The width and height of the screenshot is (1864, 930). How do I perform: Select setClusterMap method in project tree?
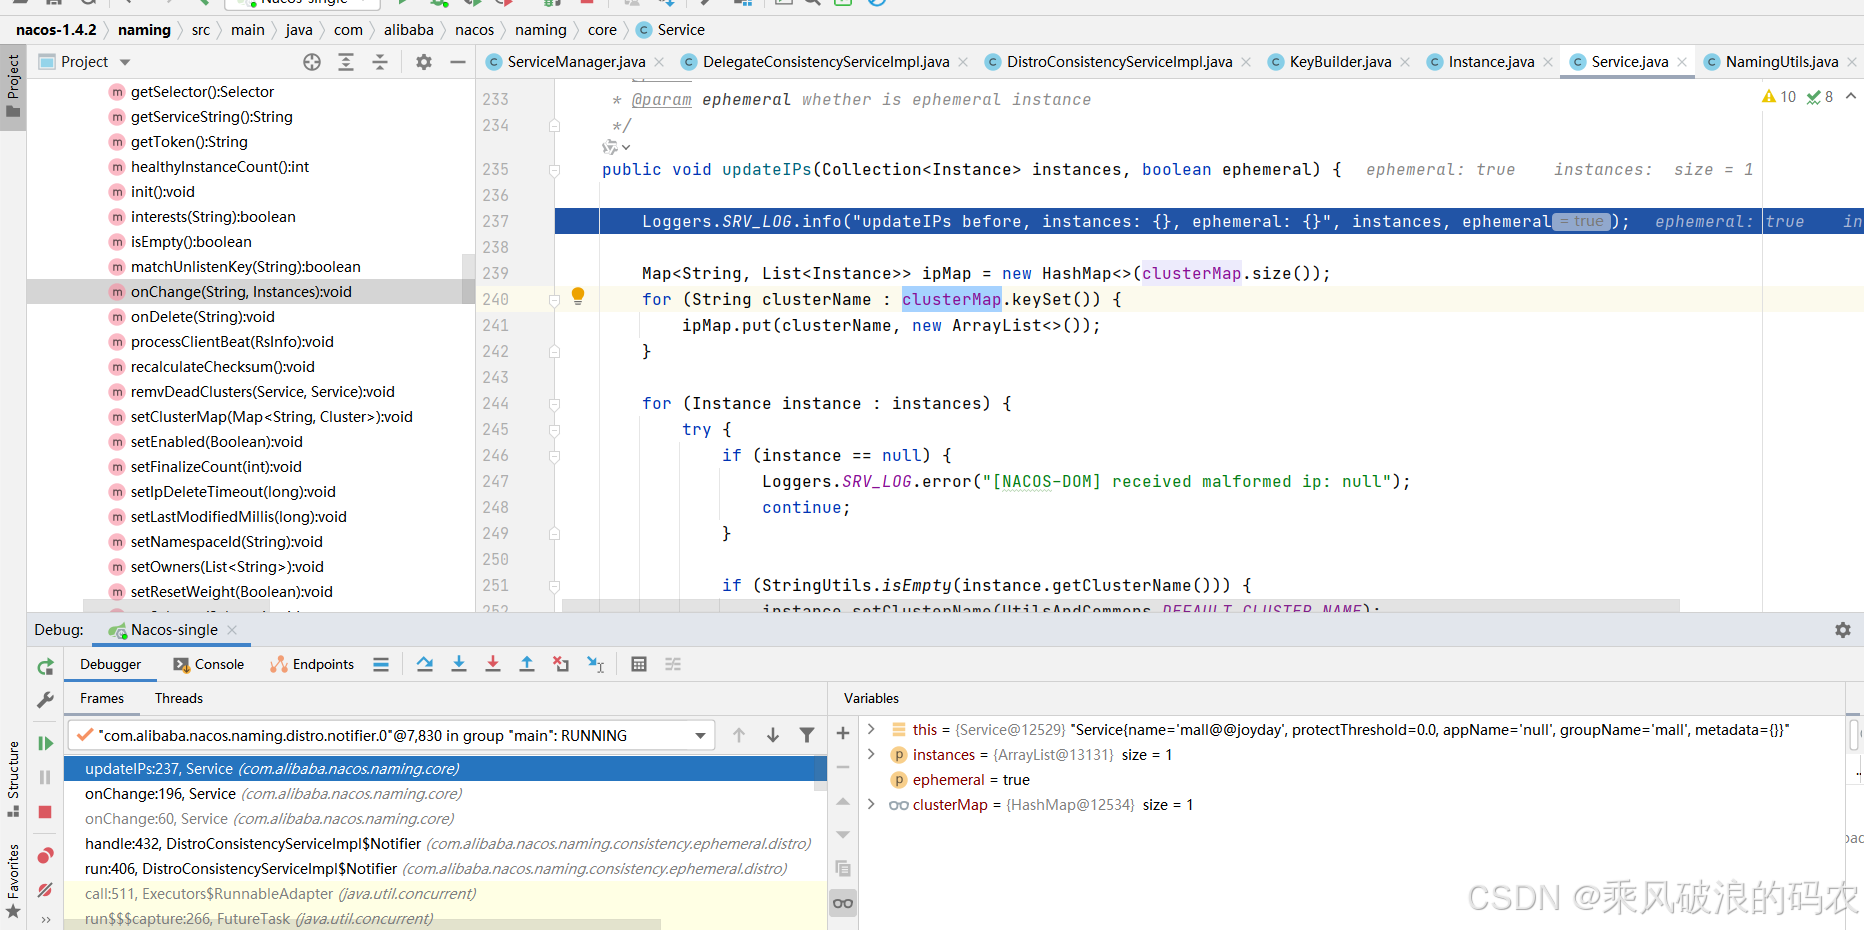pos(271,417)
